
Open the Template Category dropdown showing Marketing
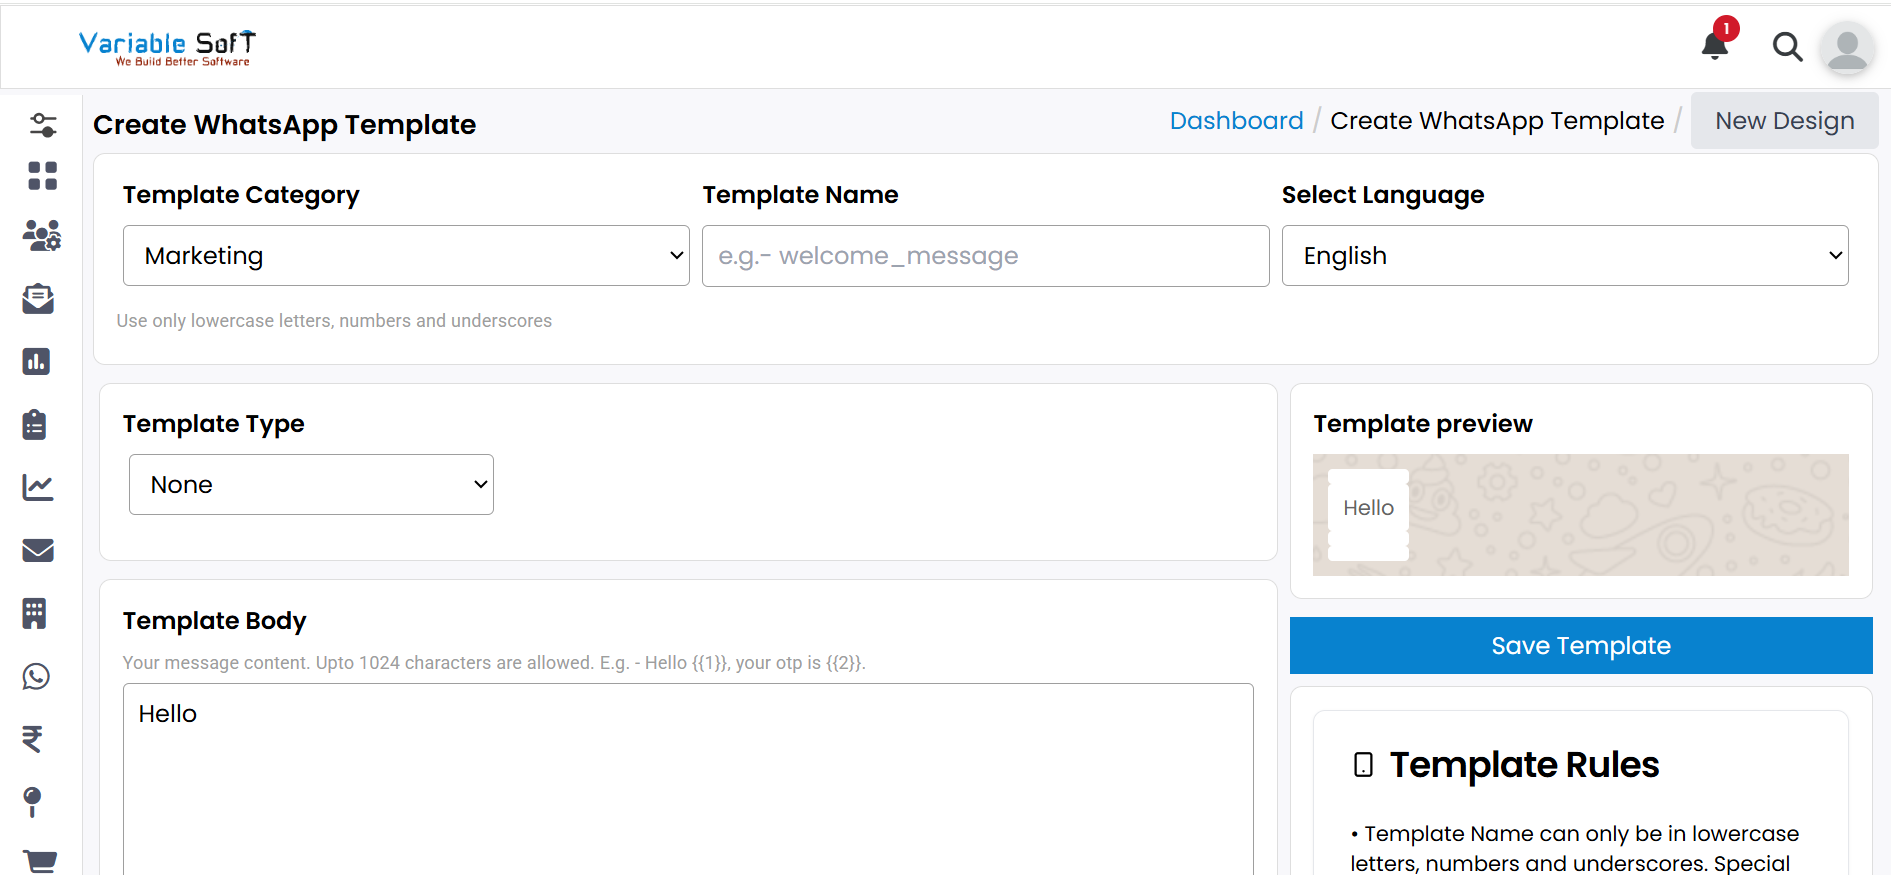click(406, 256)
